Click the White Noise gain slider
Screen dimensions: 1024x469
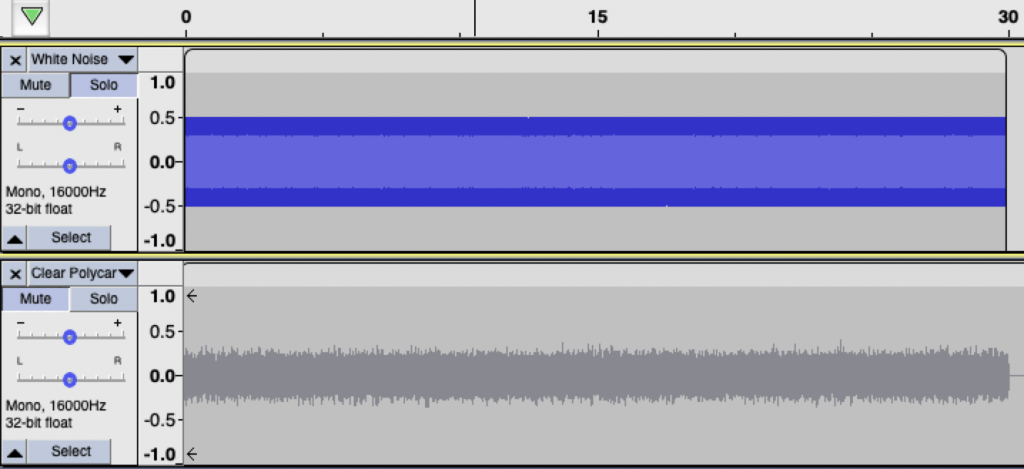click(x=70, y=123)
